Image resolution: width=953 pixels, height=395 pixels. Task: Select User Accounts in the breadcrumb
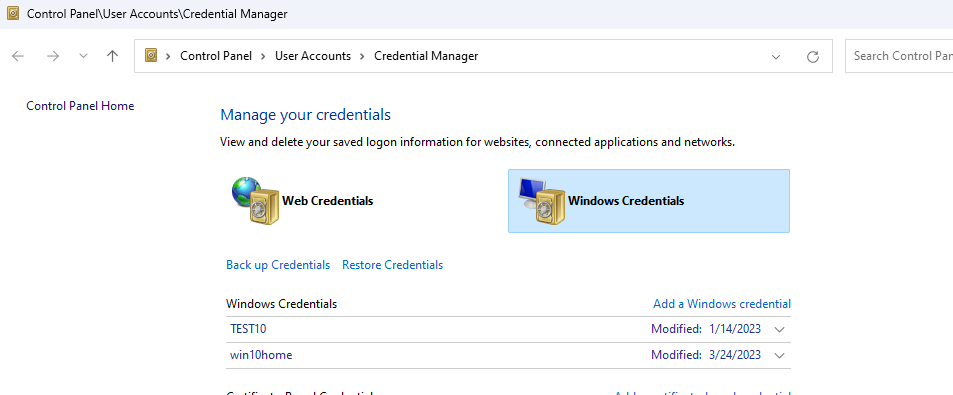point(313,56)
